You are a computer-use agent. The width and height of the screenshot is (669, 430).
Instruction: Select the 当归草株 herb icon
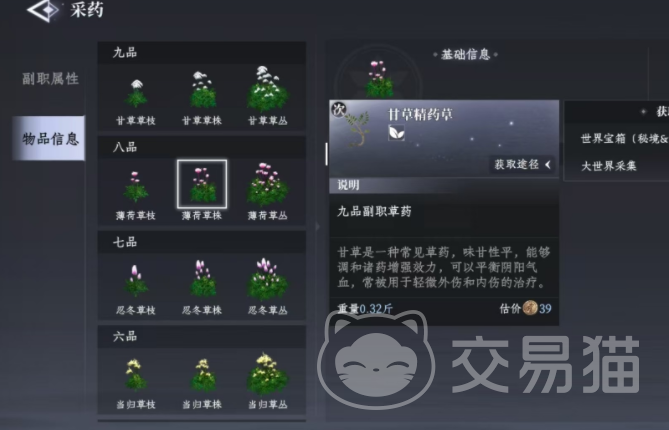pos(202,375)
